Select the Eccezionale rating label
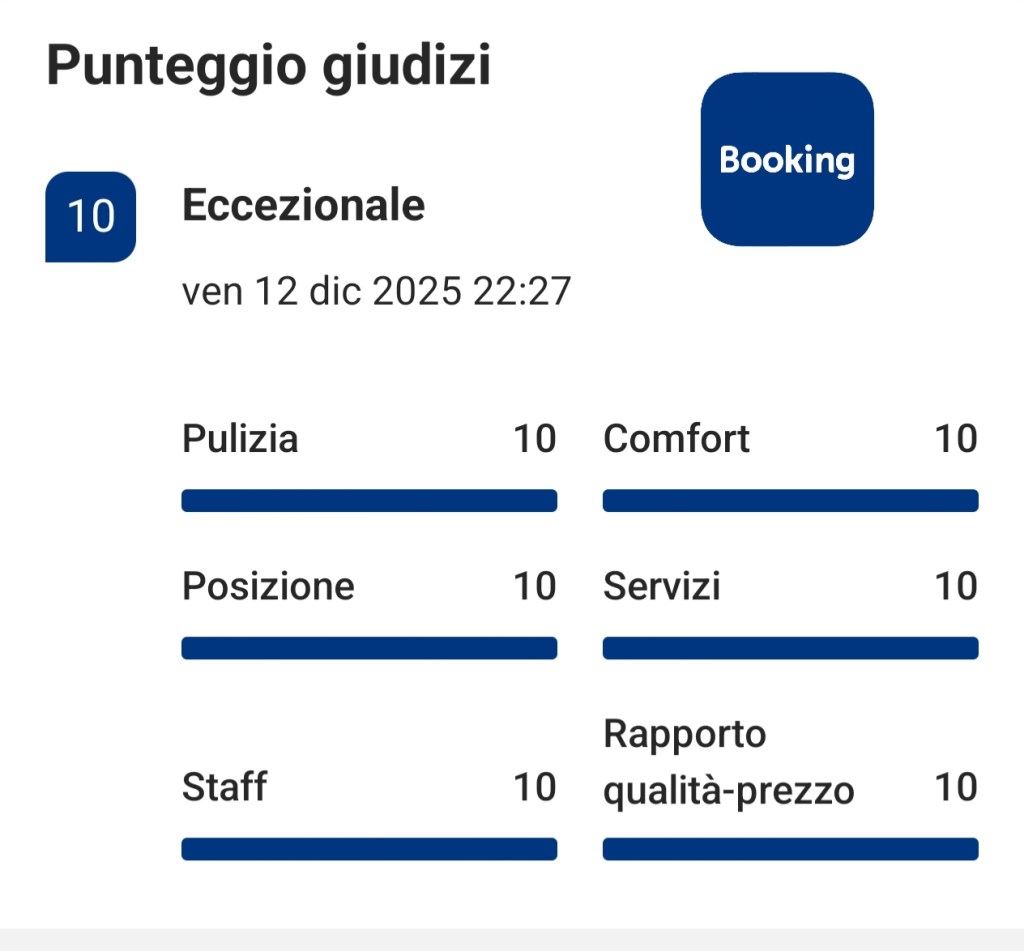1024x951 pixels. 303,205
